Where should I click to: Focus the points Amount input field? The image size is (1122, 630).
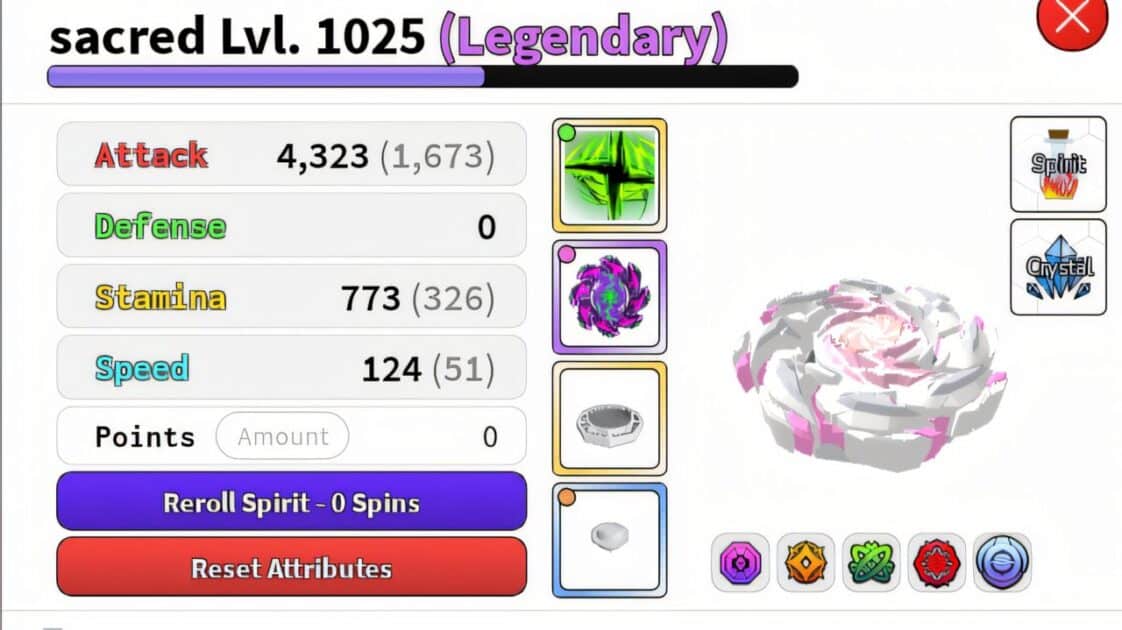[x=283, y=436]
